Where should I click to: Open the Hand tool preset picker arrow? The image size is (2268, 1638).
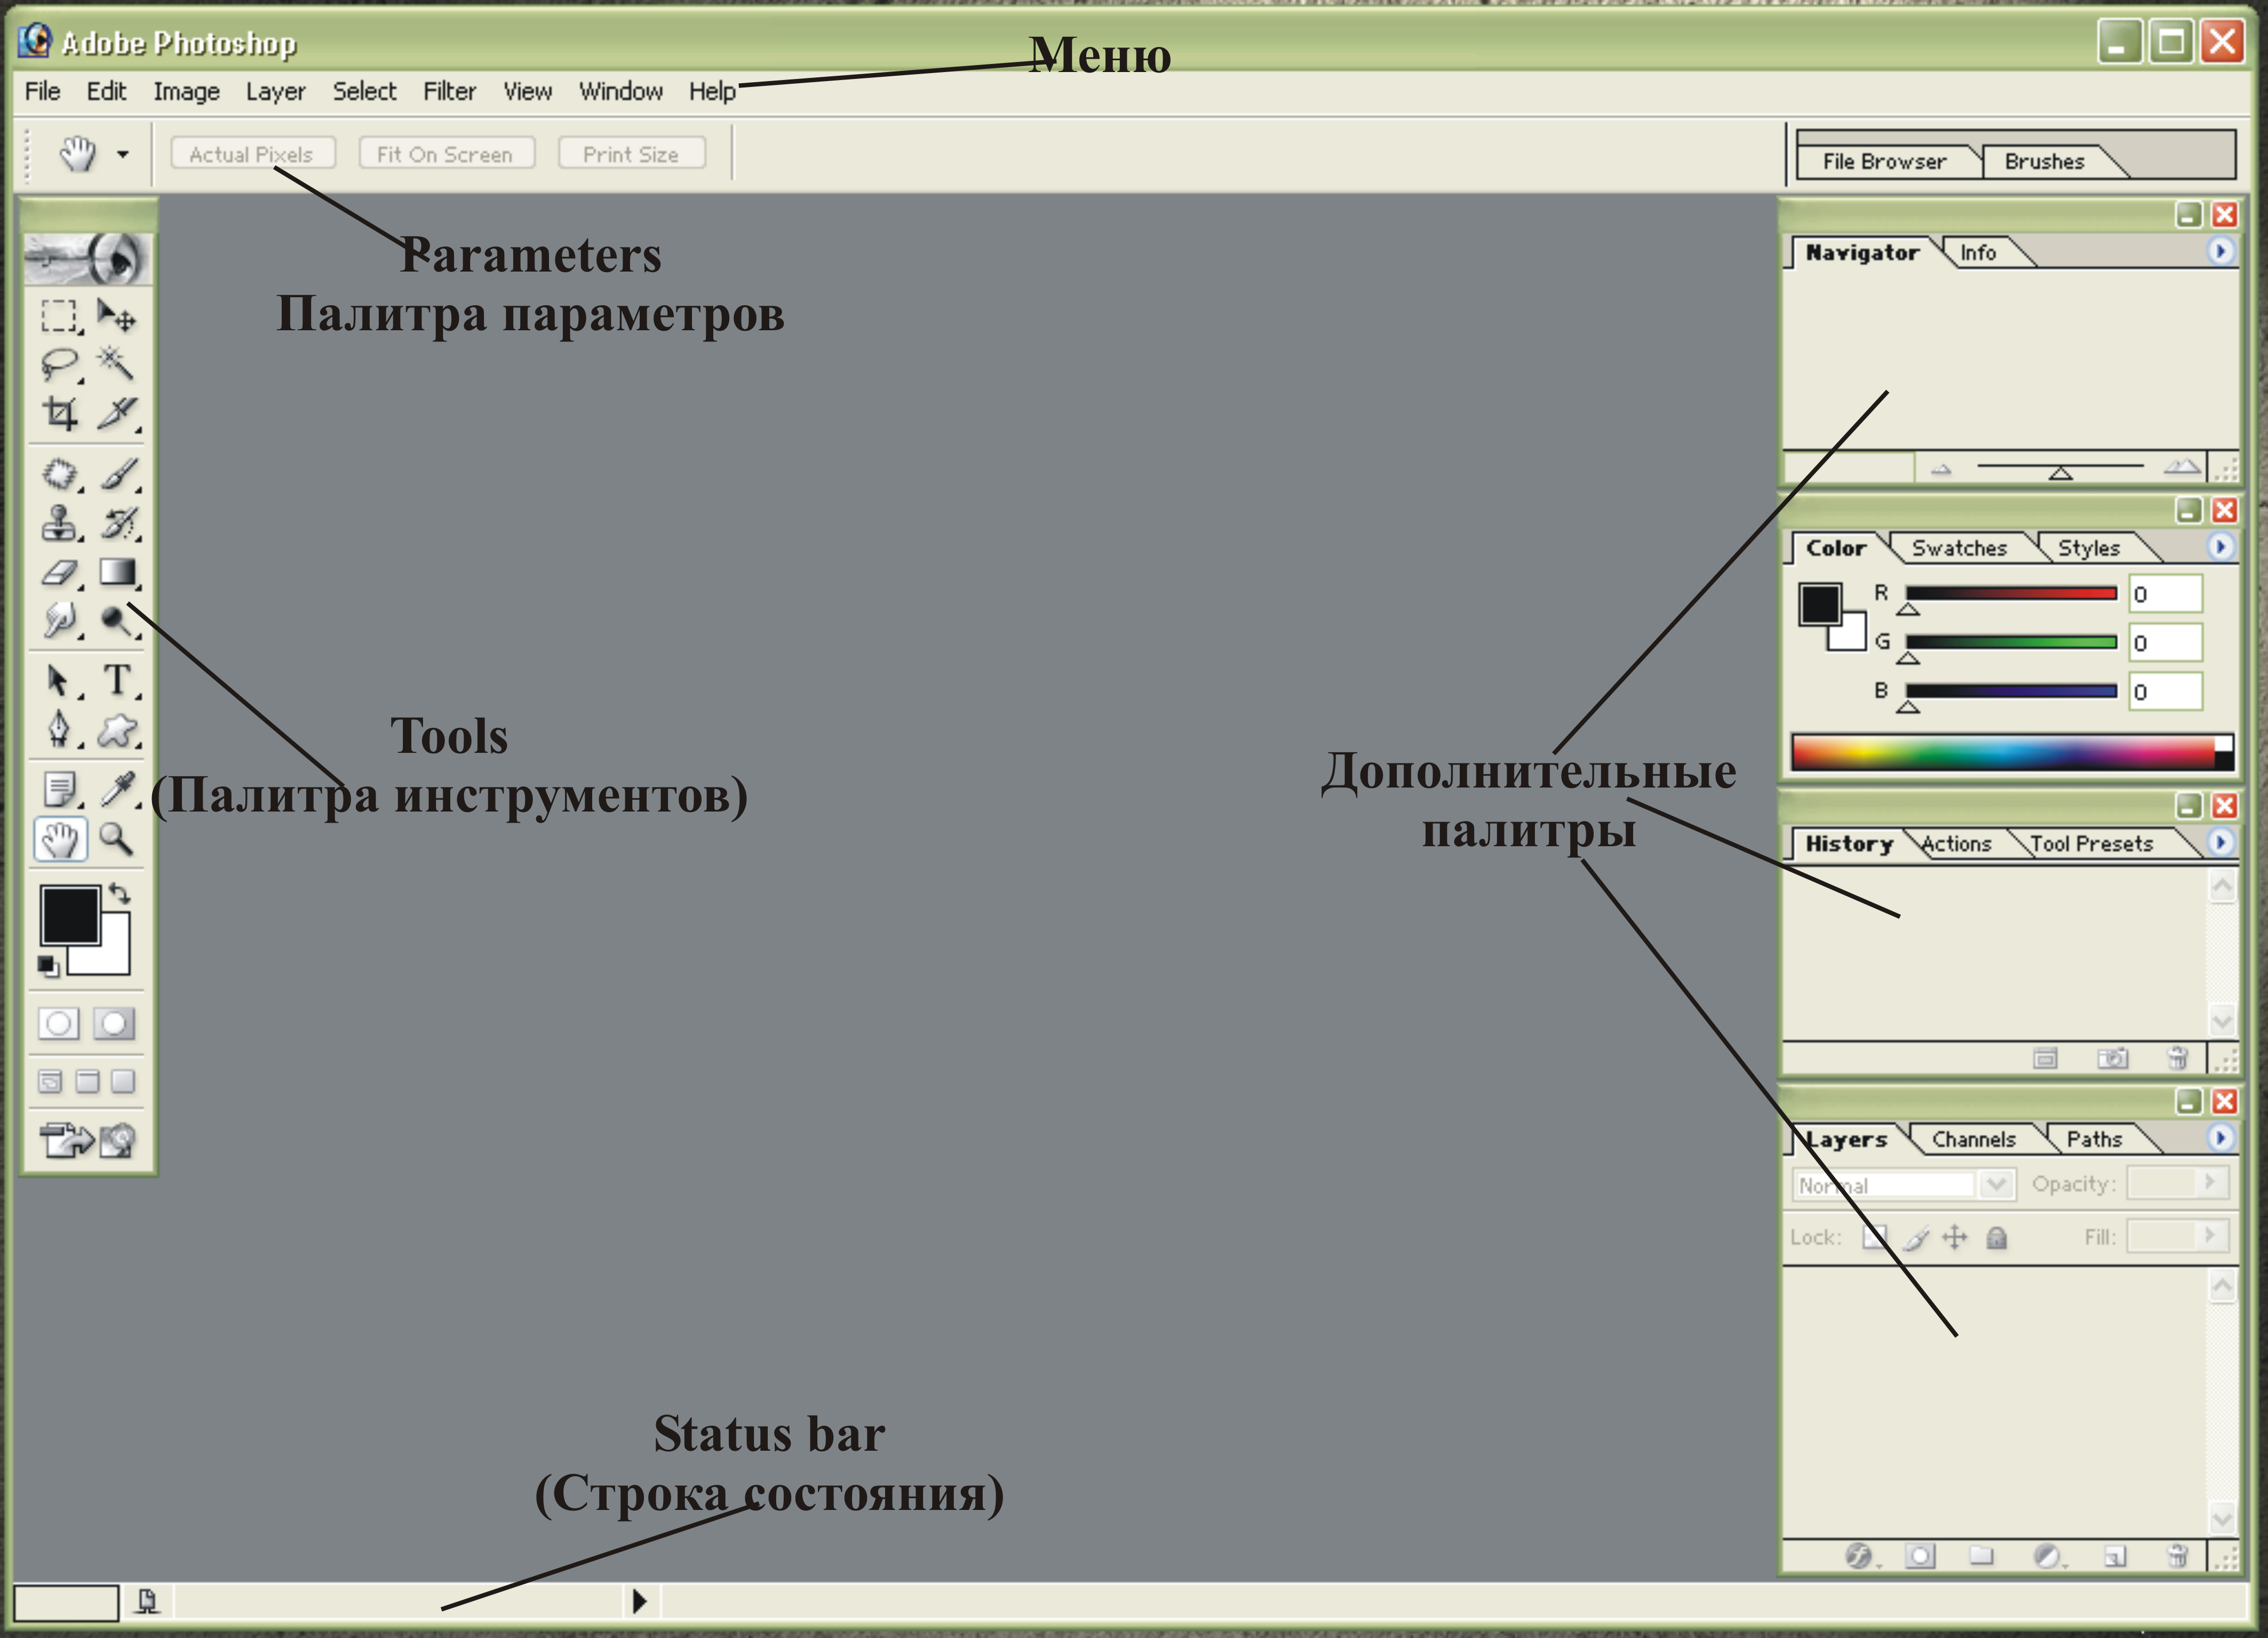coord(122,154)
